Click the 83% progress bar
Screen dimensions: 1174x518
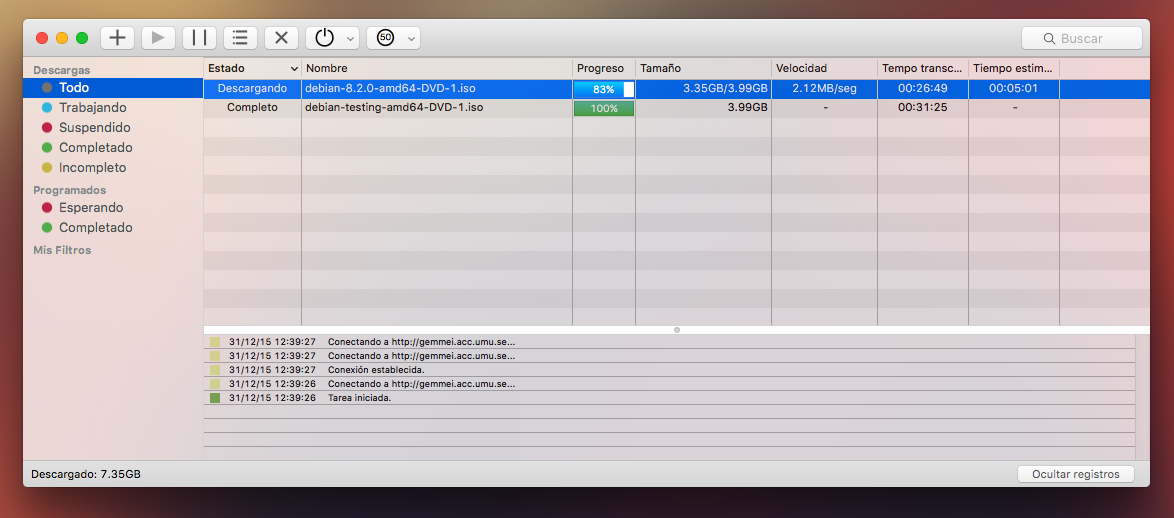pyautogui.click(x=603, y=89)
